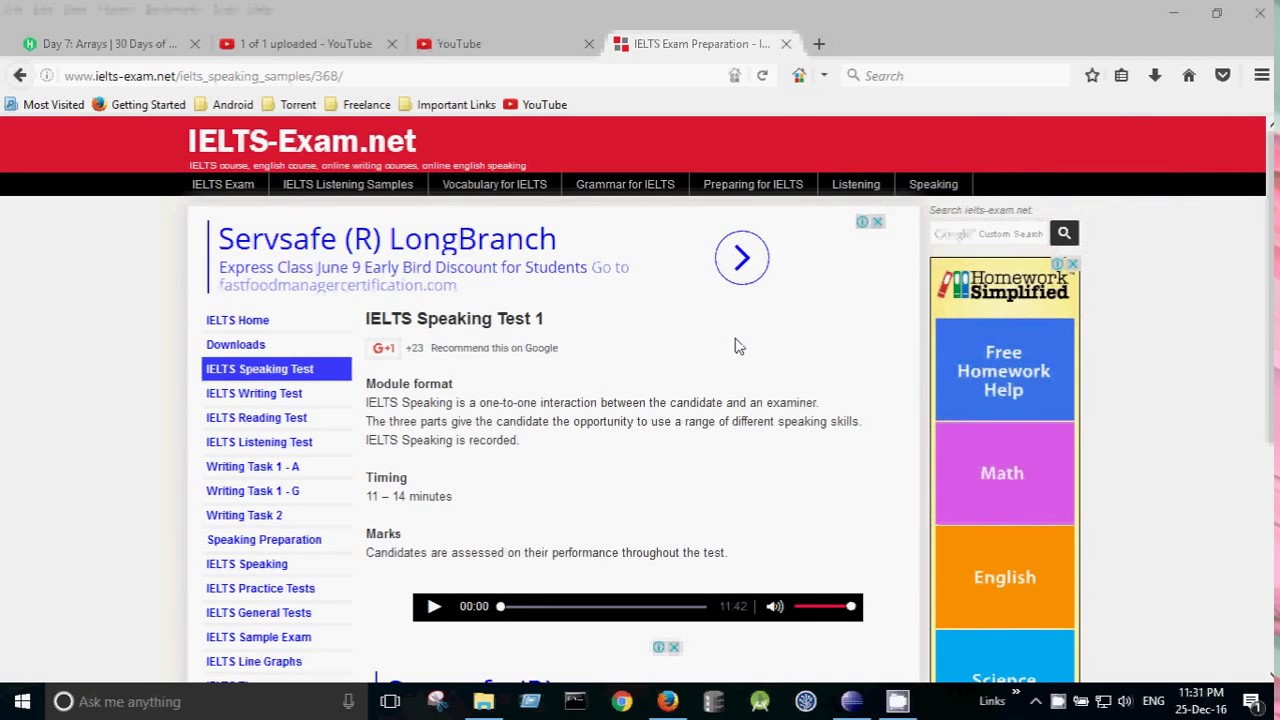Open IELTS Writing Test sidebar link
The width and height of the screenshot is (1280, 720).
tap(254, 393)
